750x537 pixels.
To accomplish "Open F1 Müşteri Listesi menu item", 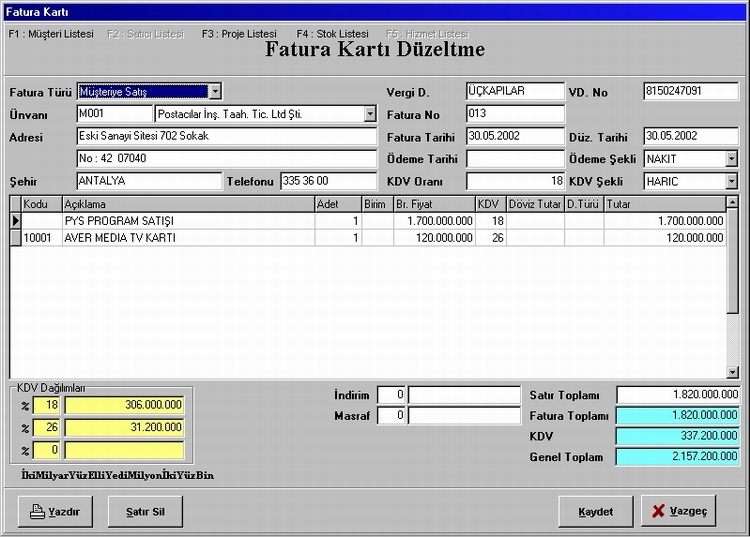I will click(51, 34).
